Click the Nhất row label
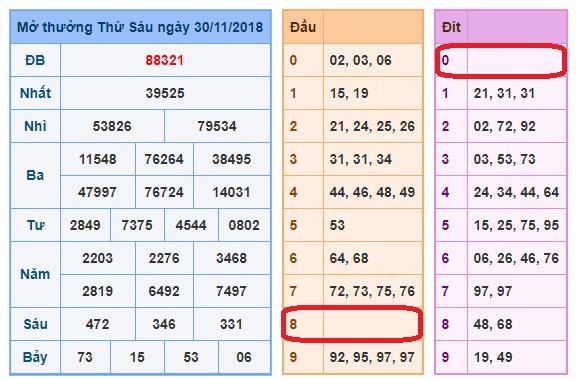 coord(35,93)
